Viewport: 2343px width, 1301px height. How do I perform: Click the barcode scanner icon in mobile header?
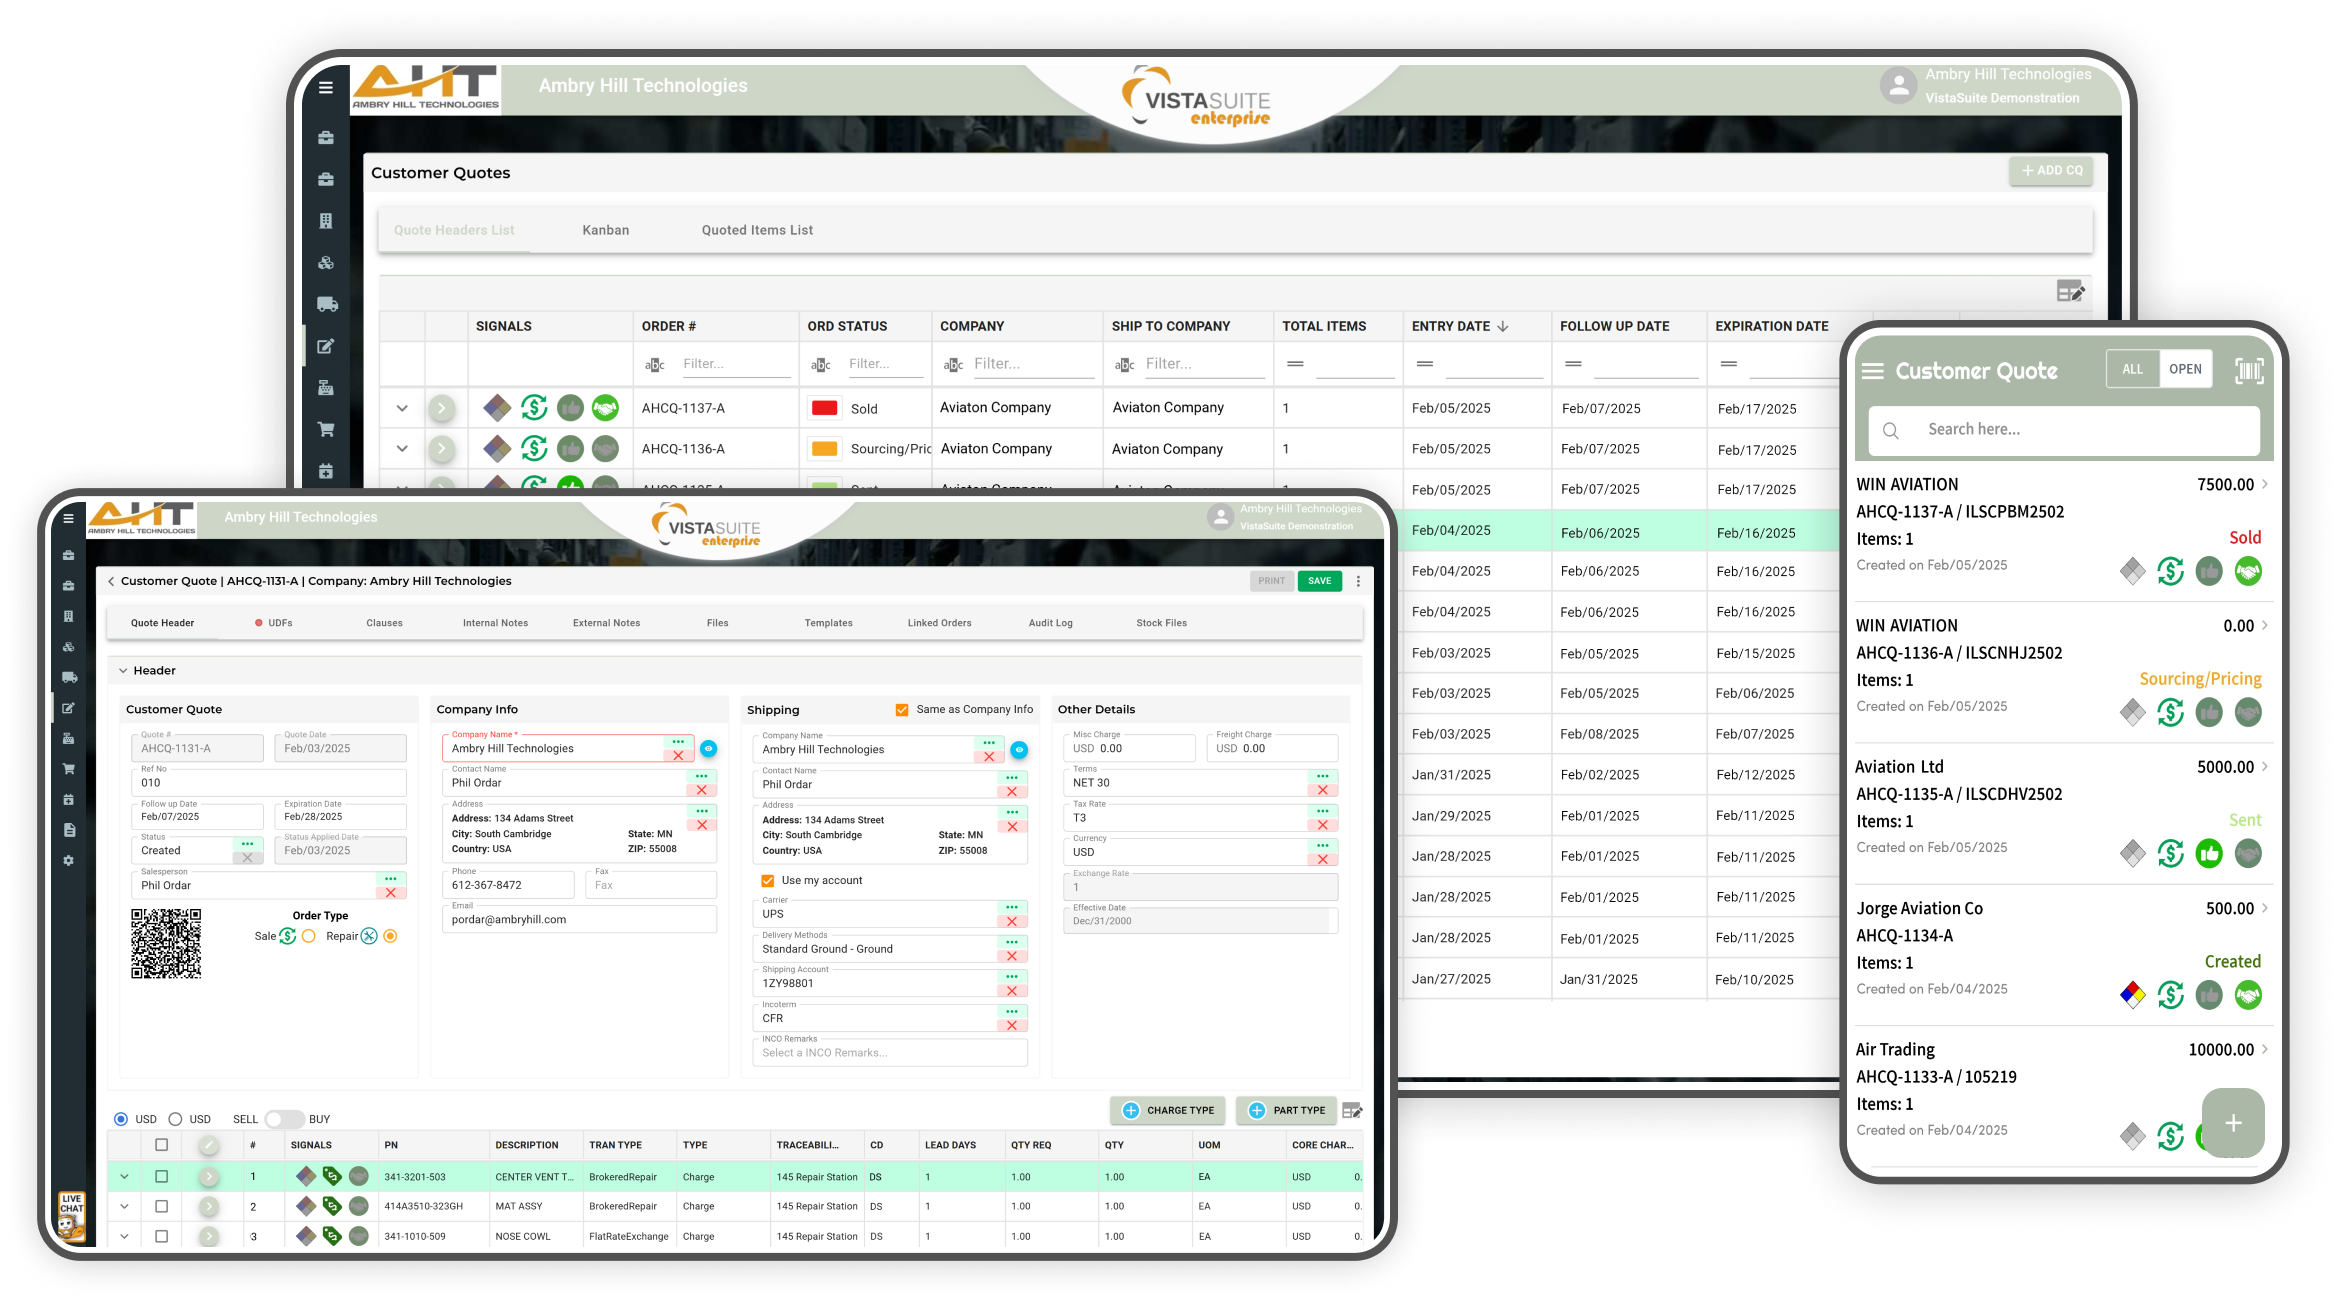(x=2248, y=371)
